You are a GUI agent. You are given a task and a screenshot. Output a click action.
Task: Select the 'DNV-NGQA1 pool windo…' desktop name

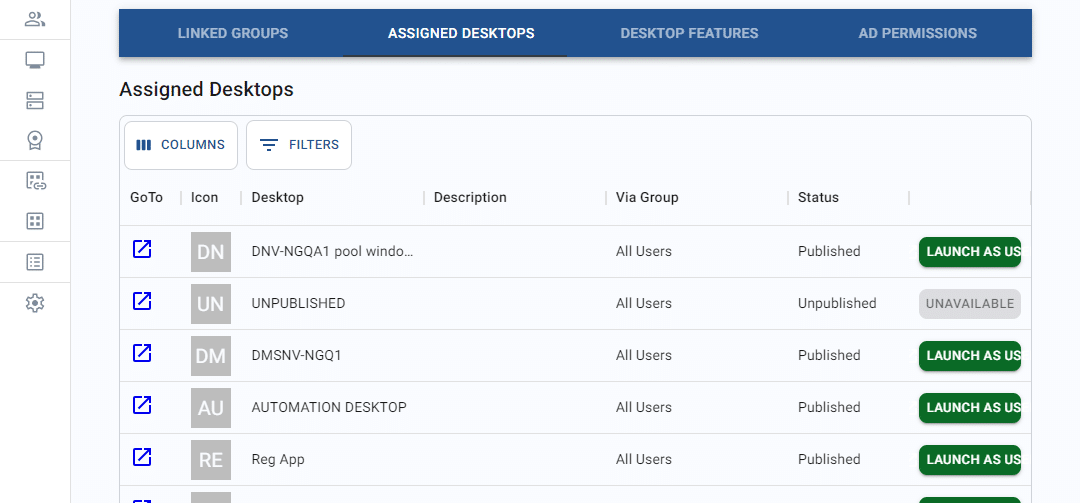333,252
